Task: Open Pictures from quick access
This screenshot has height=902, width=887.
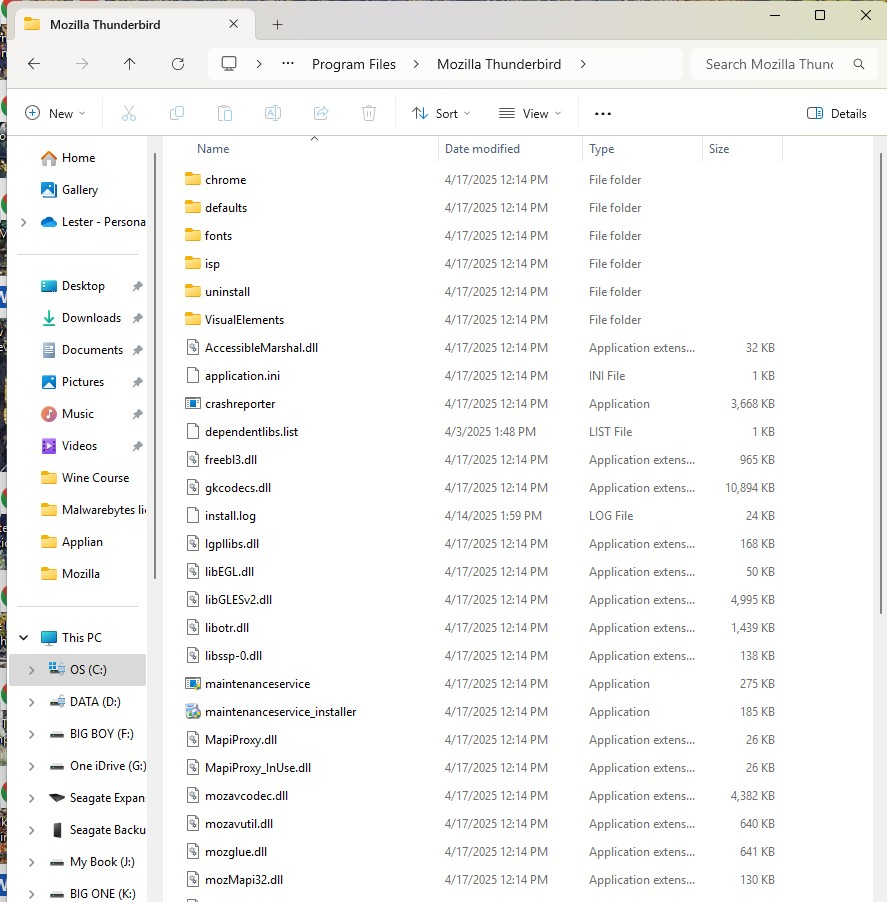Action: coord(73,382)
